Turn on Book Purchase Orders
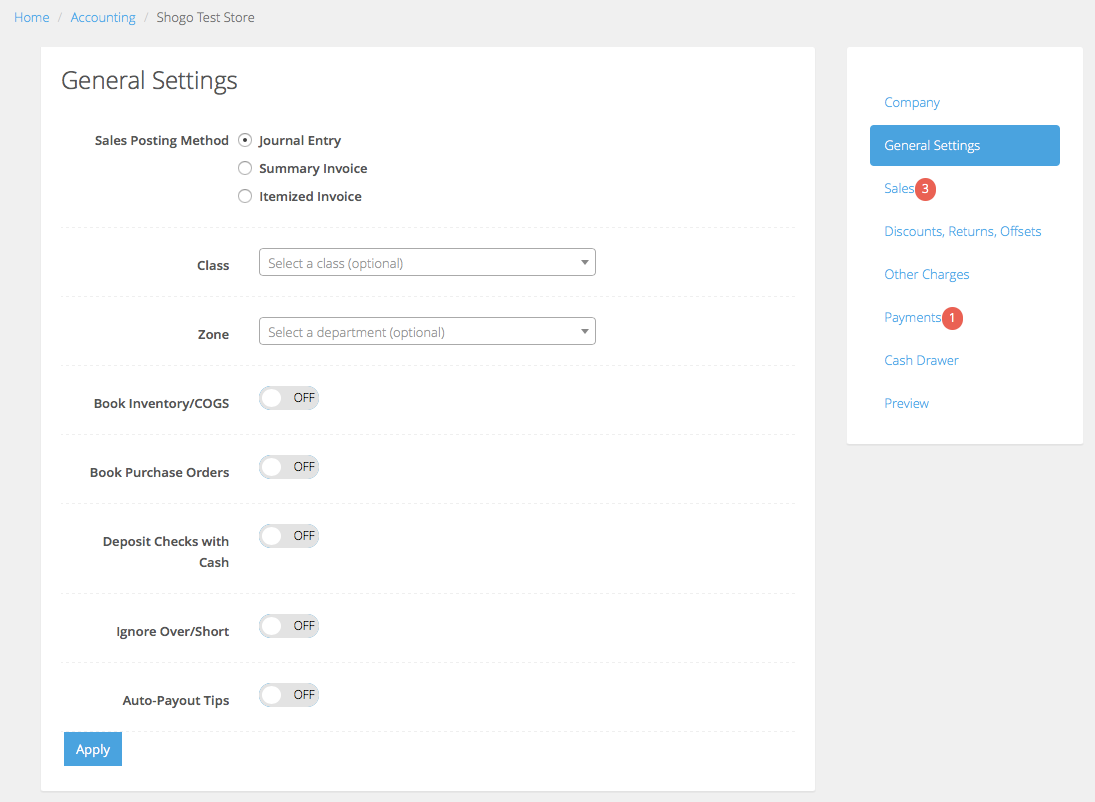Image resolution: width=1095 pixels, height=802 pixels. pos(288,466)
